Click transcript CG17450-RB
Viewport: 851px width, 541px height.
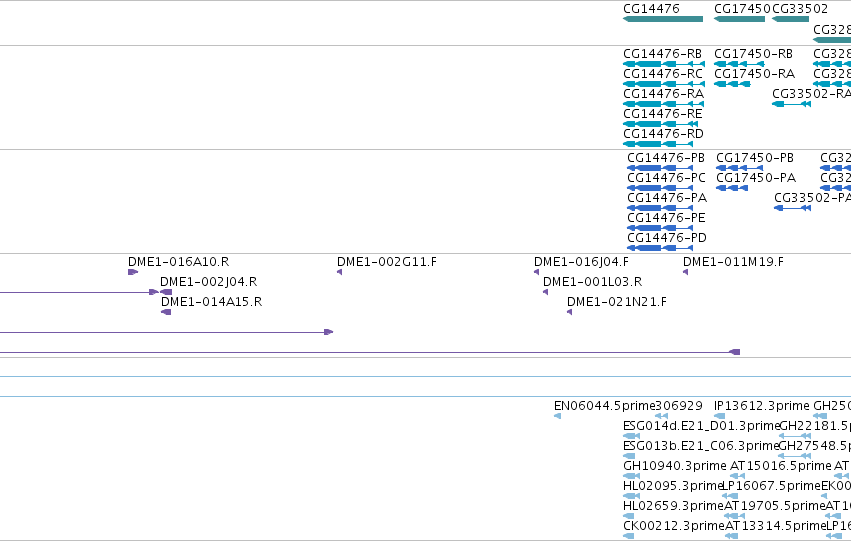point(753,54)
